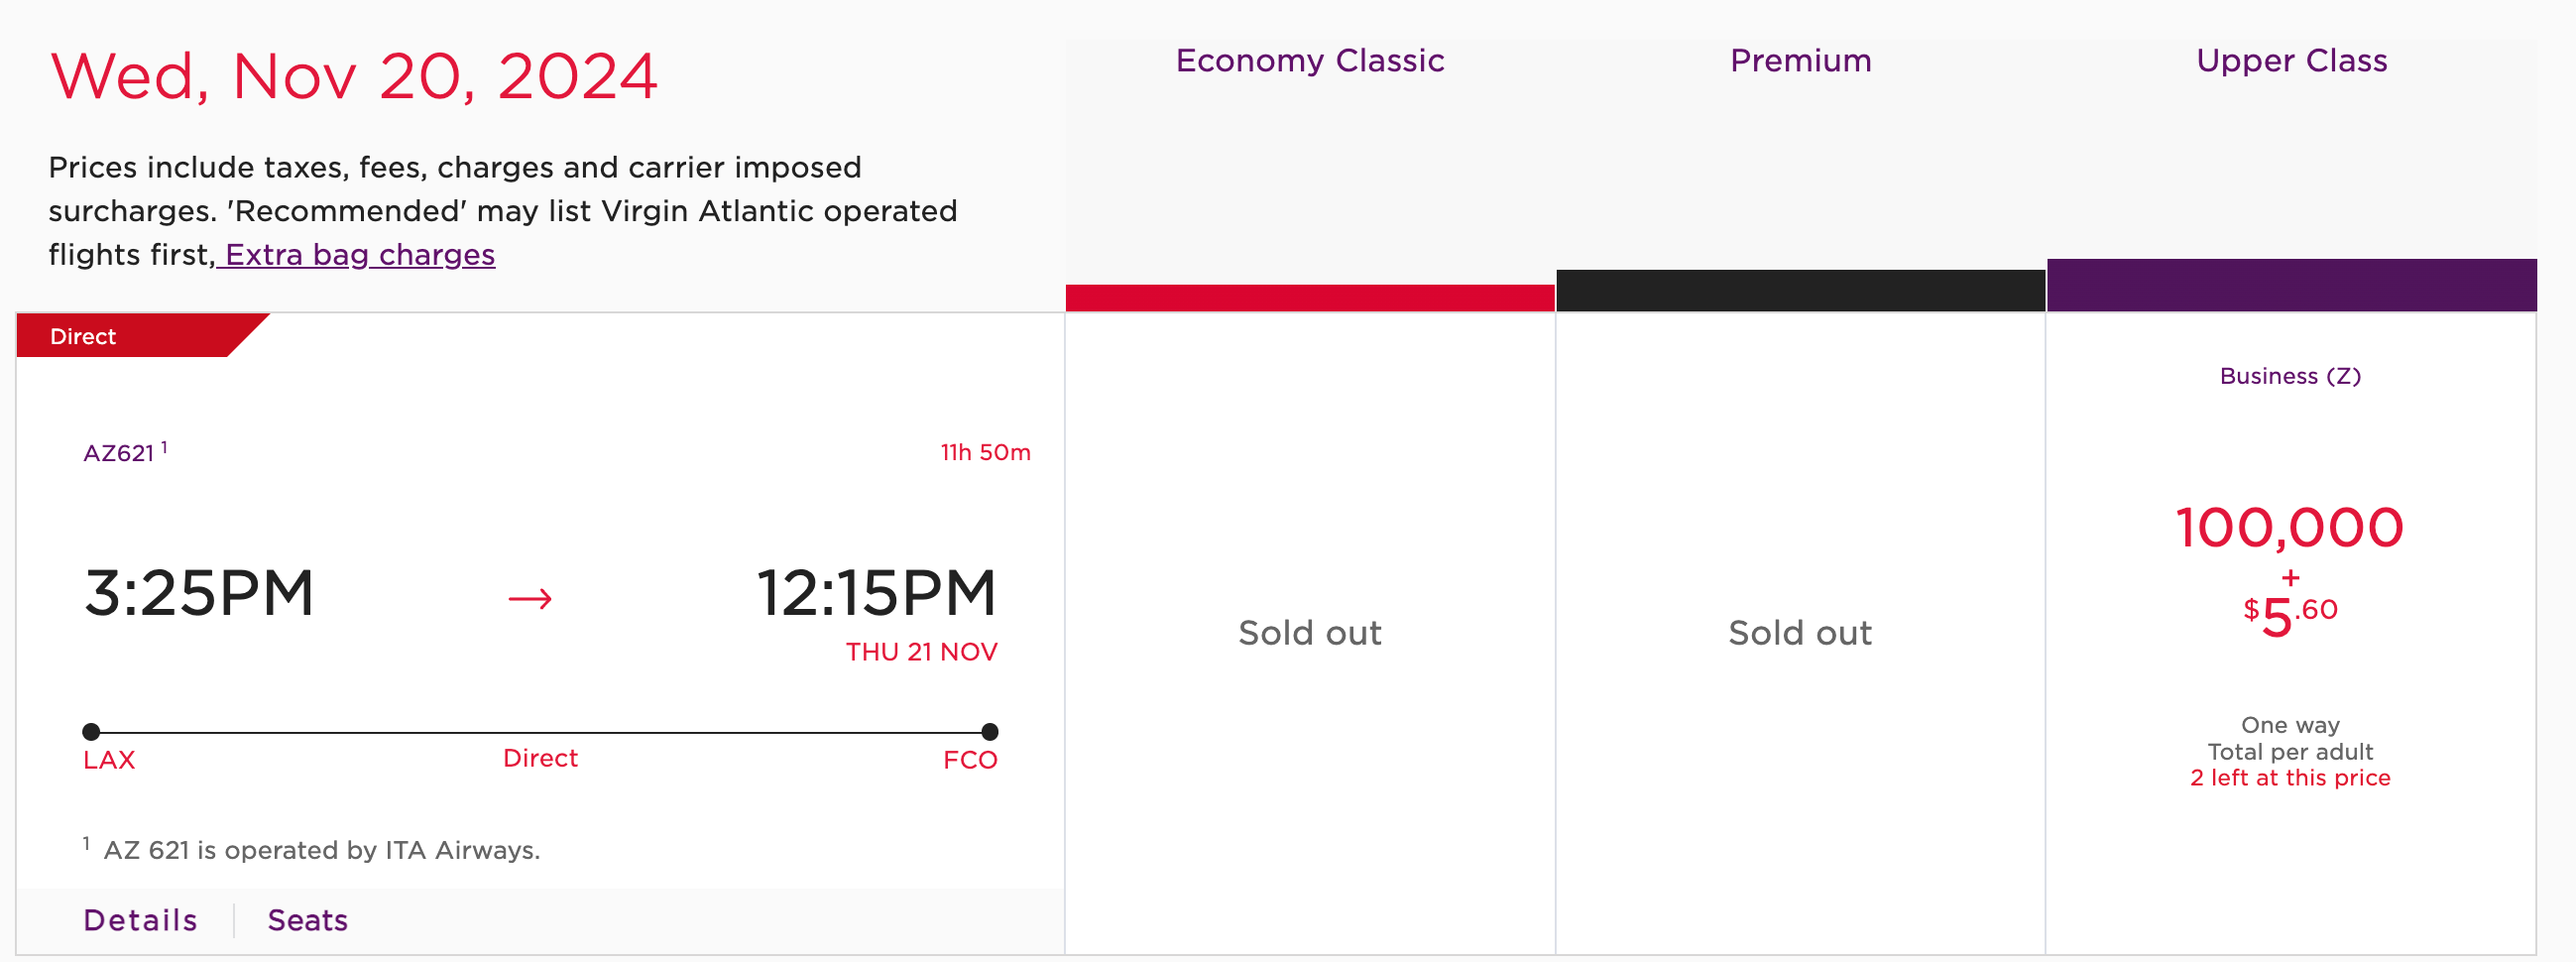The height and width of the screenshot is (962, 2576).
Task: Click the Sold out Economy Classic cell
Action: tap(1309, 633)
